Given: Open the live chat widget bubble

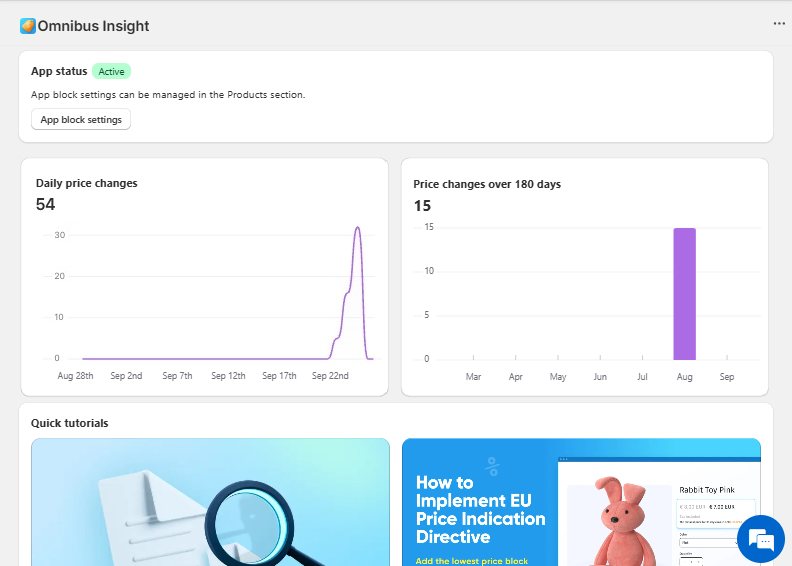Looking at the screenshot, I should 761,540.
